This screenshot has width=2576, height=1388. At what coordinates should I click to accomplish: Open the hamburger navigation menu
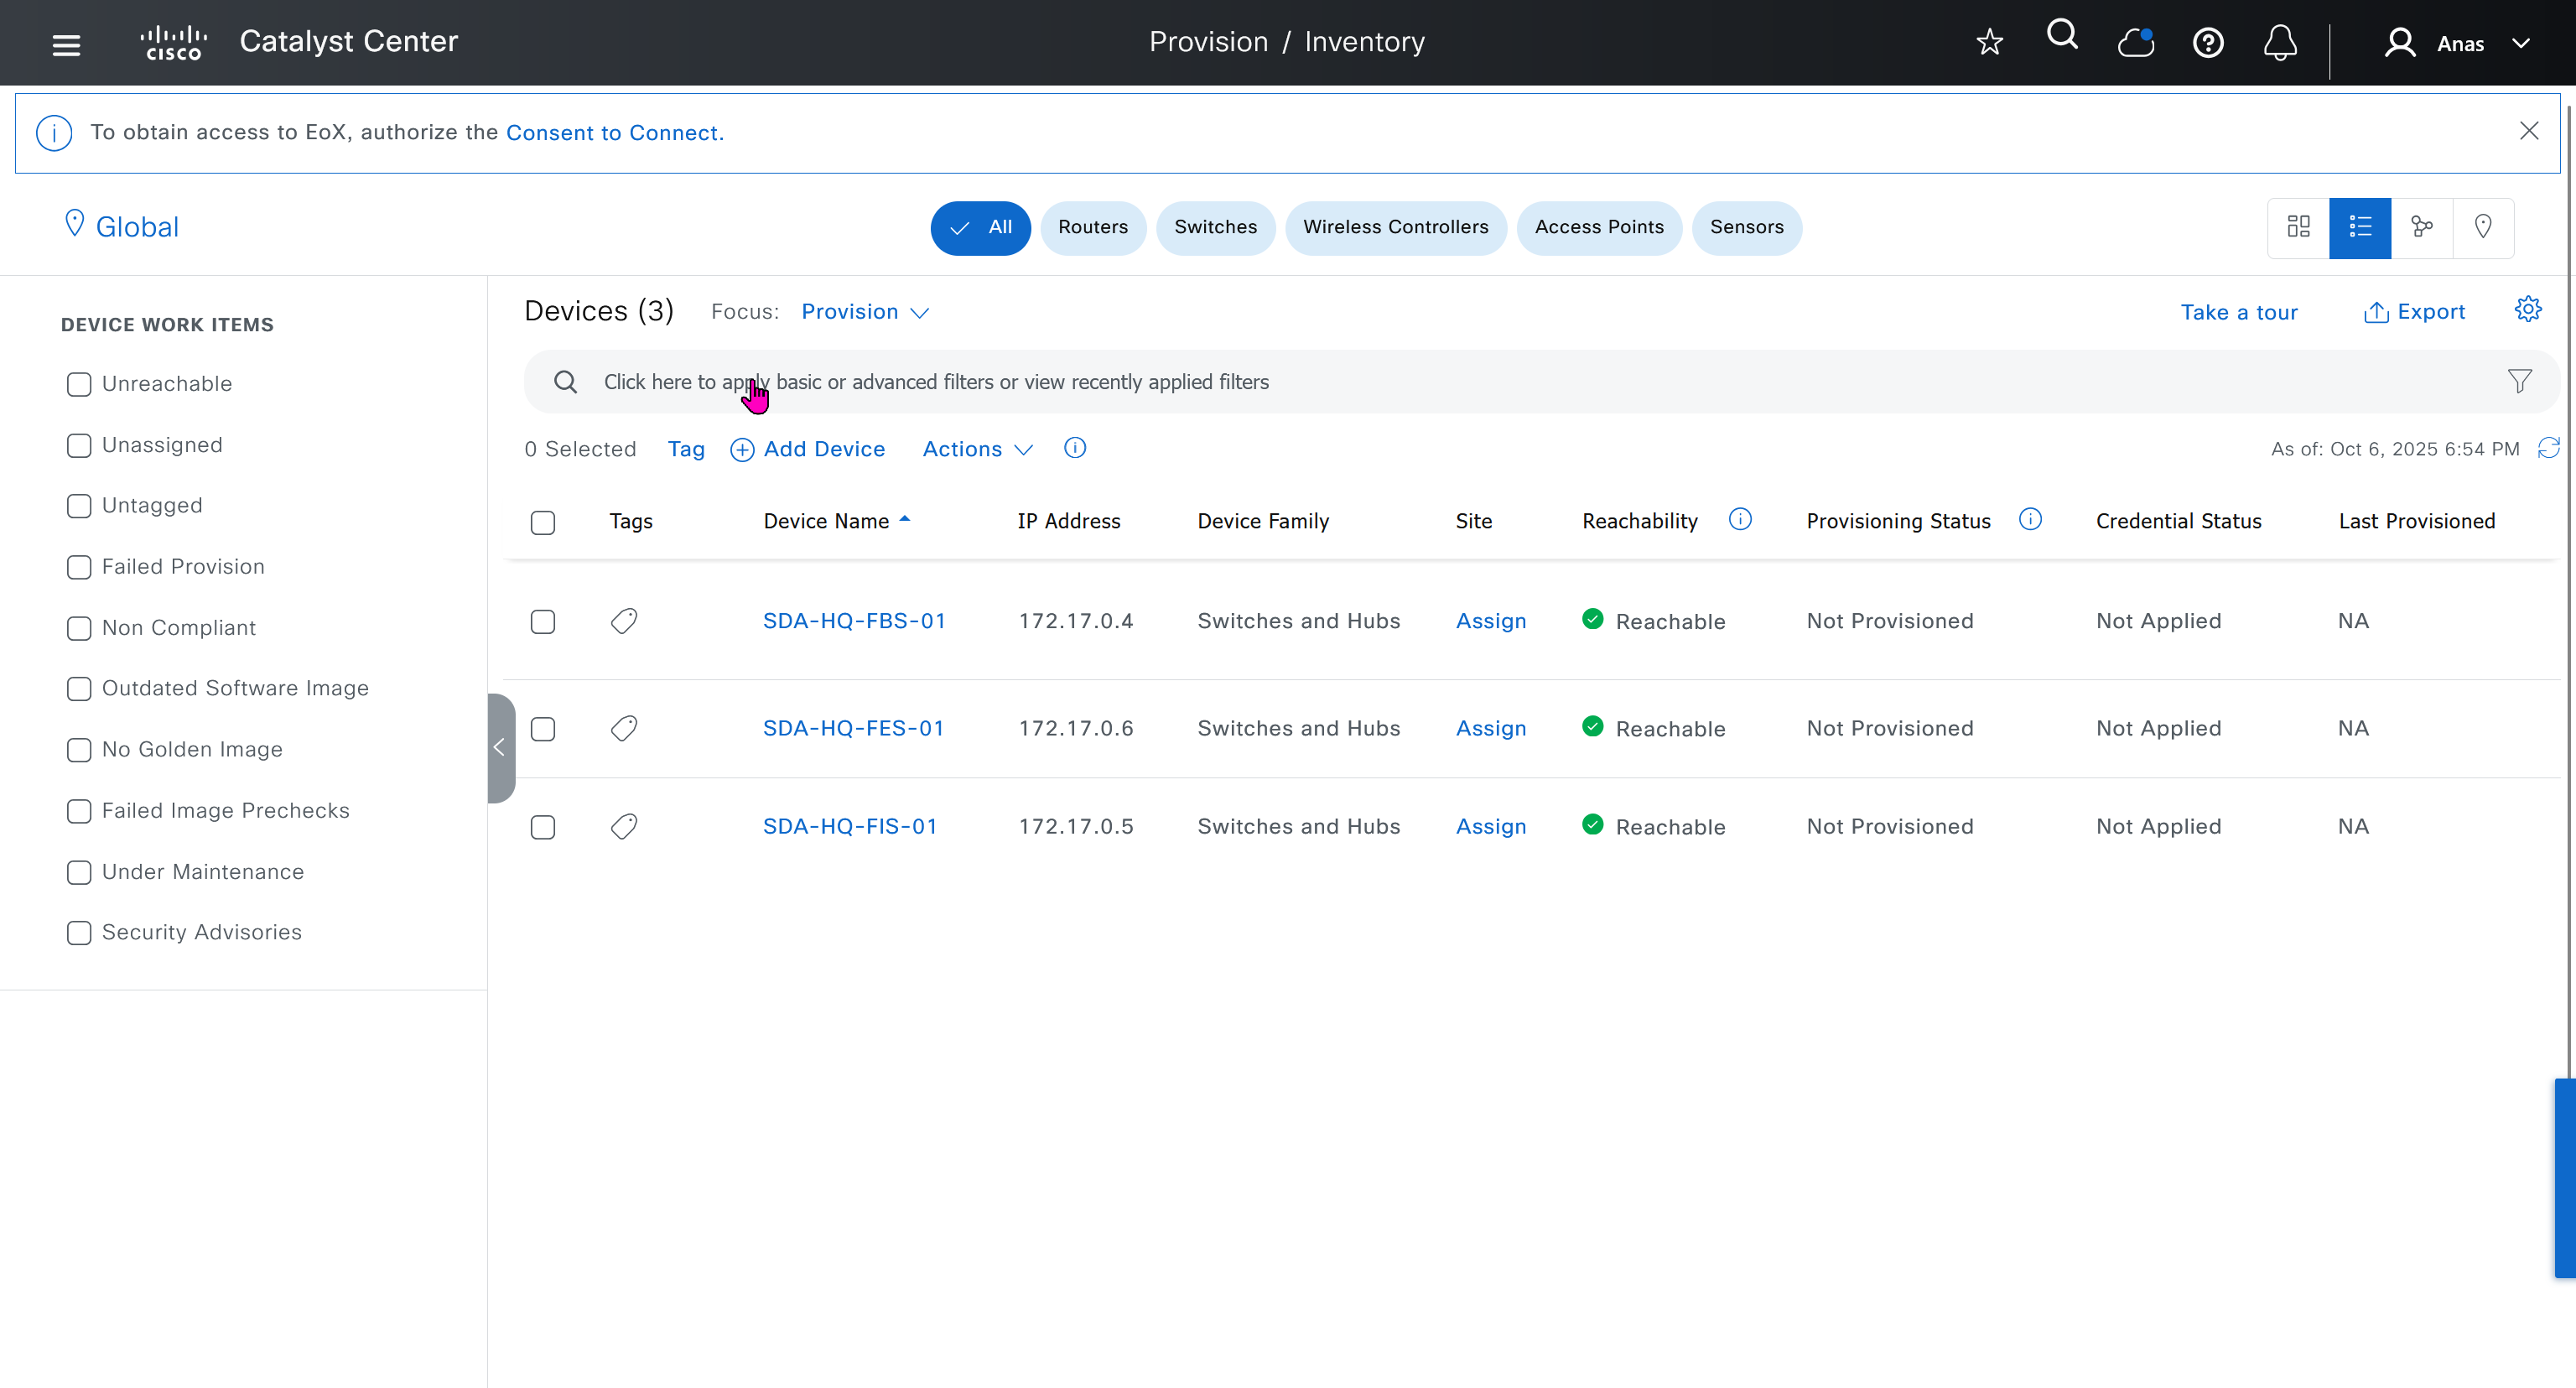[66, 44]
